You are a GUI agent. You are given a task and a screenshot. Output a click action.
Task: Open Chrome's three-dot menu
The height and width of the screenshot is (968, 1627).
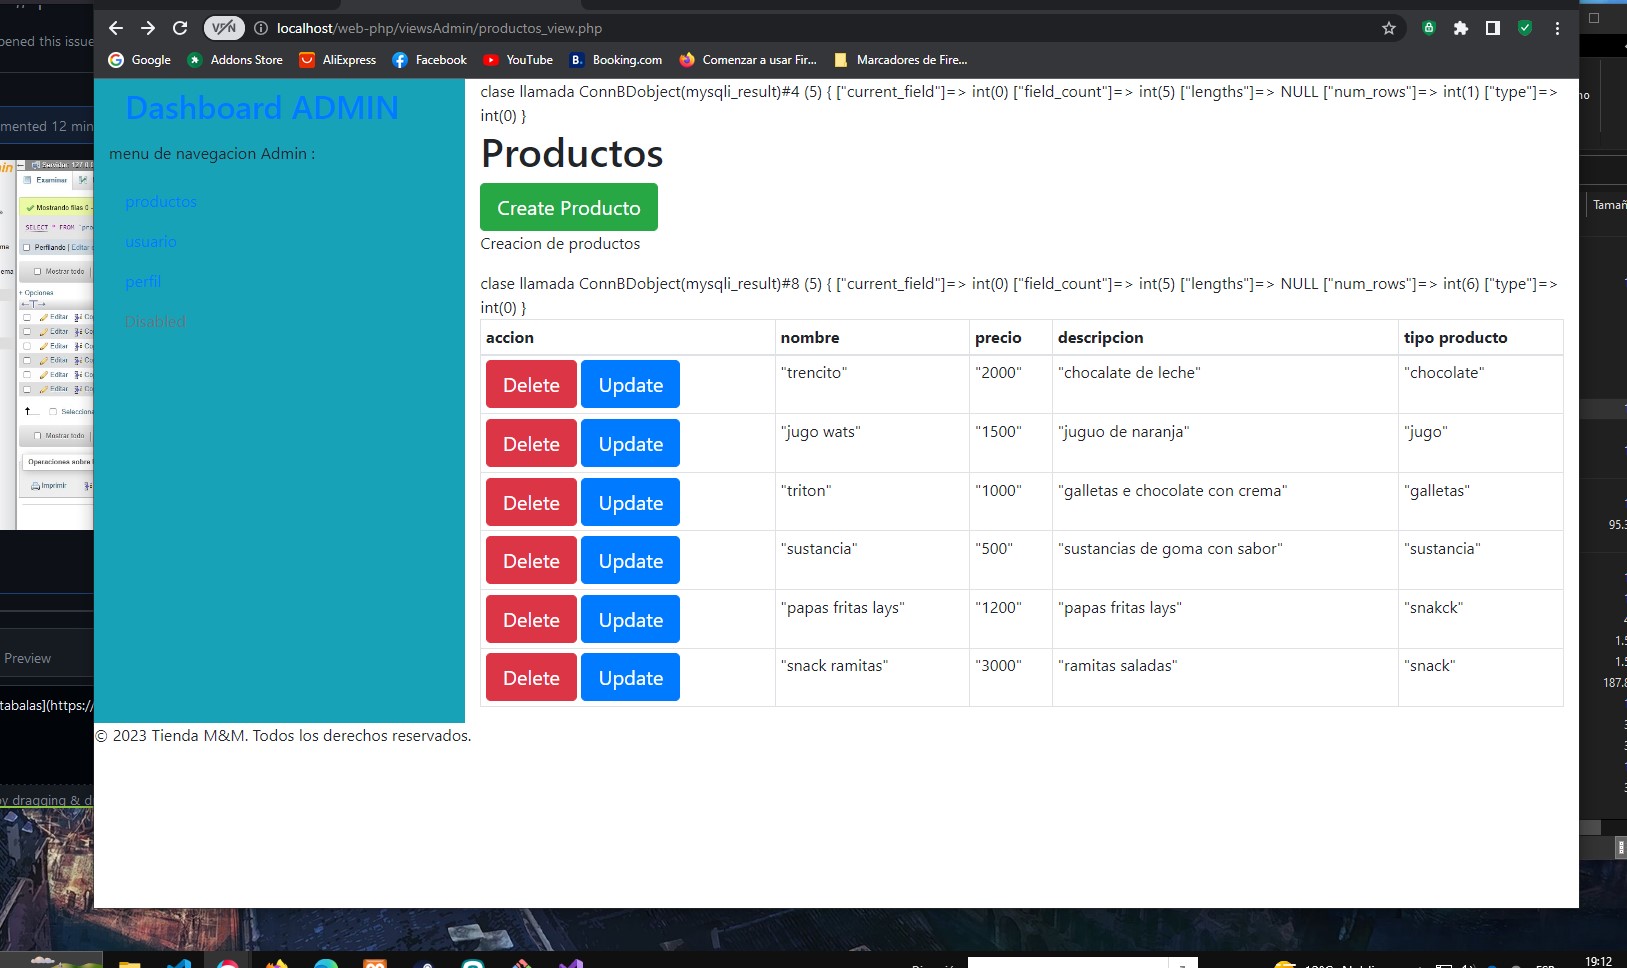pos(1557,28)
